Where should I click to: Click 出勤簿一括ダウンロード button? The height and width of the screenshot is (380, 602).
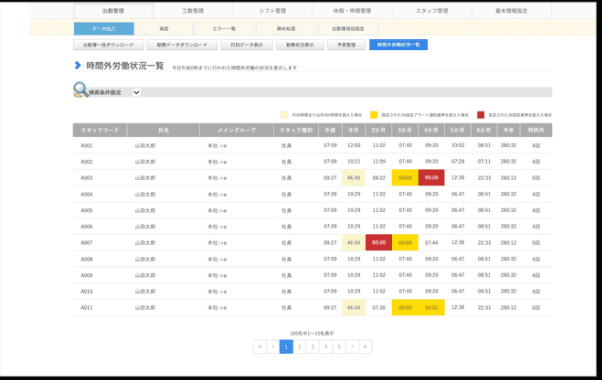(x=108, y=45)
